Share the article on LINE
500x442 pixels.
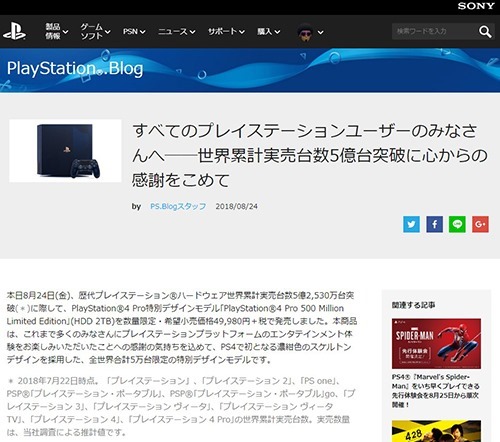457,224
